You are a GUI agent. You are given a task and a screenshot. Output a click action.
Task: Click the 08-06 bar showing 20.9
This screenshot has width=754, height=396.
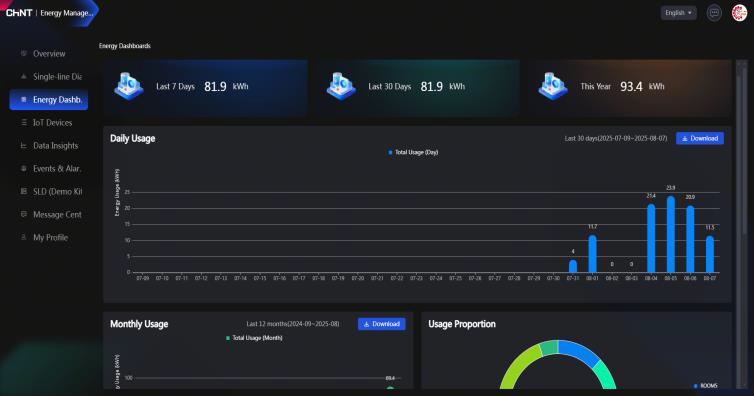tap(690, 239)
